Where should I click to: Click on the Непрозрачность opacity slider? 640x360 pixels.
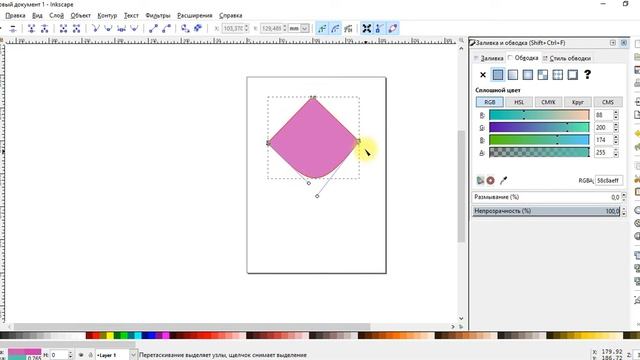(546, 211)
